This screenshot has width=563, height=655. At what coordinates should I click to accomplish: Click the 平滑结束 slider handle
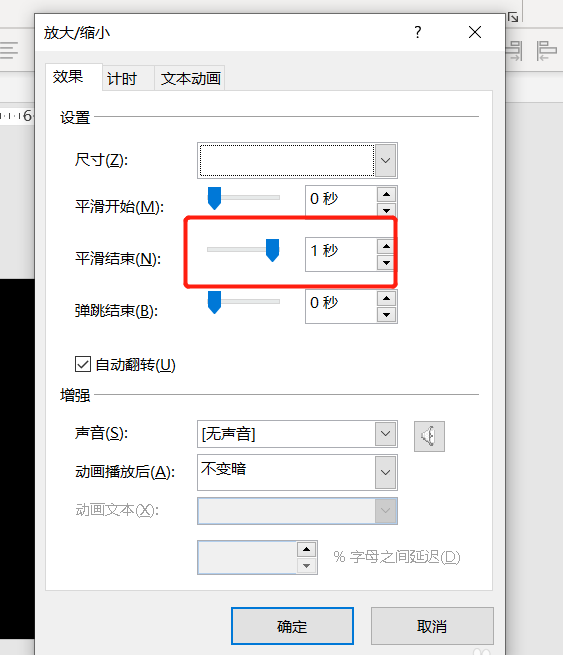[273, 250]
